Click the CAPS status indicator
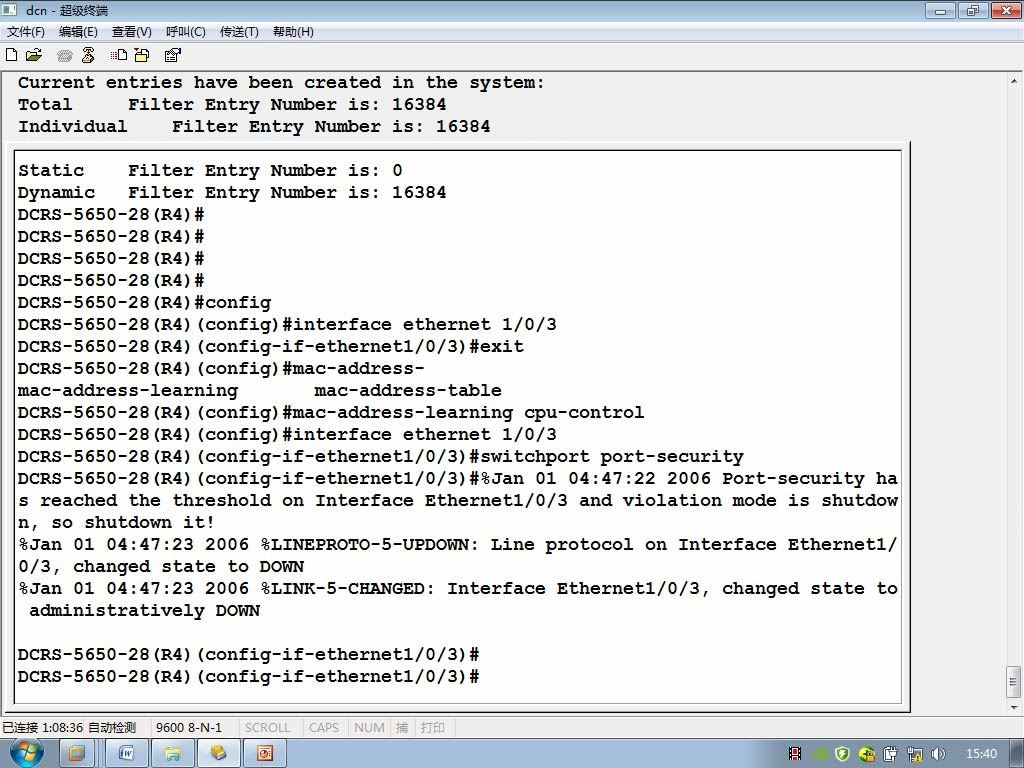The height and width of the screenshot is (768, 1024). click(324, 728)
